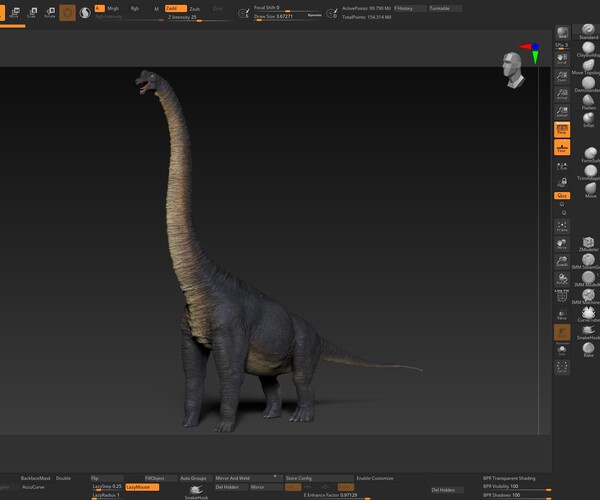Click the AccuCurve button
The height and width of the screenshot is (500, 600).
pyautogui.click(x=33, y=487)
